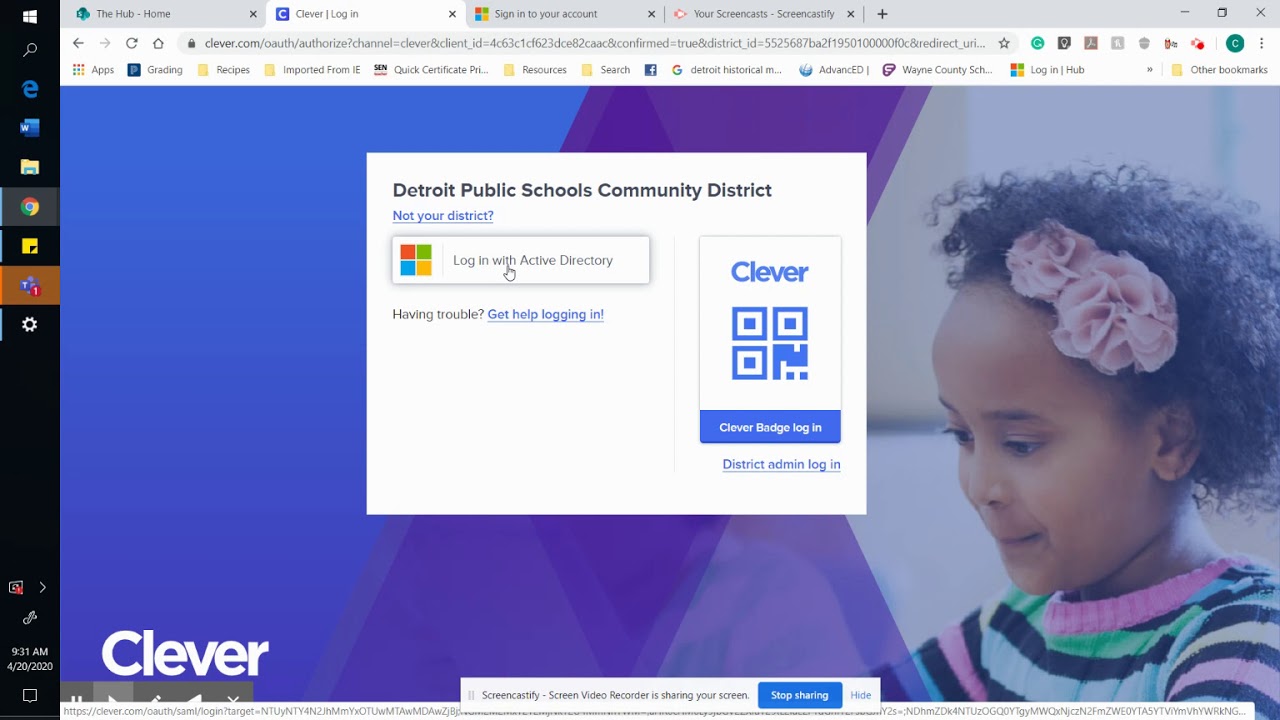1280x720 pixels.
Task: Open the lightbulb extension in Chrome toolbar
Action: tap(1064, 43)
